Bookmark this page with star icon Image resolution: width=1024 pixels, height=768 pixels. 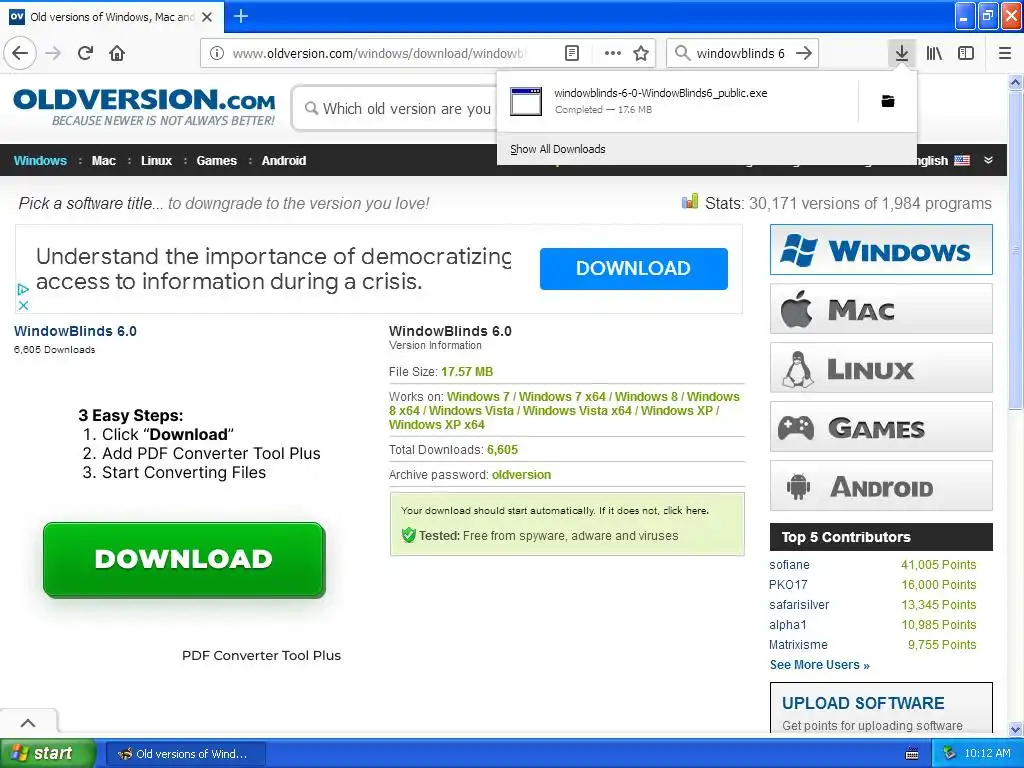point(641,53)
